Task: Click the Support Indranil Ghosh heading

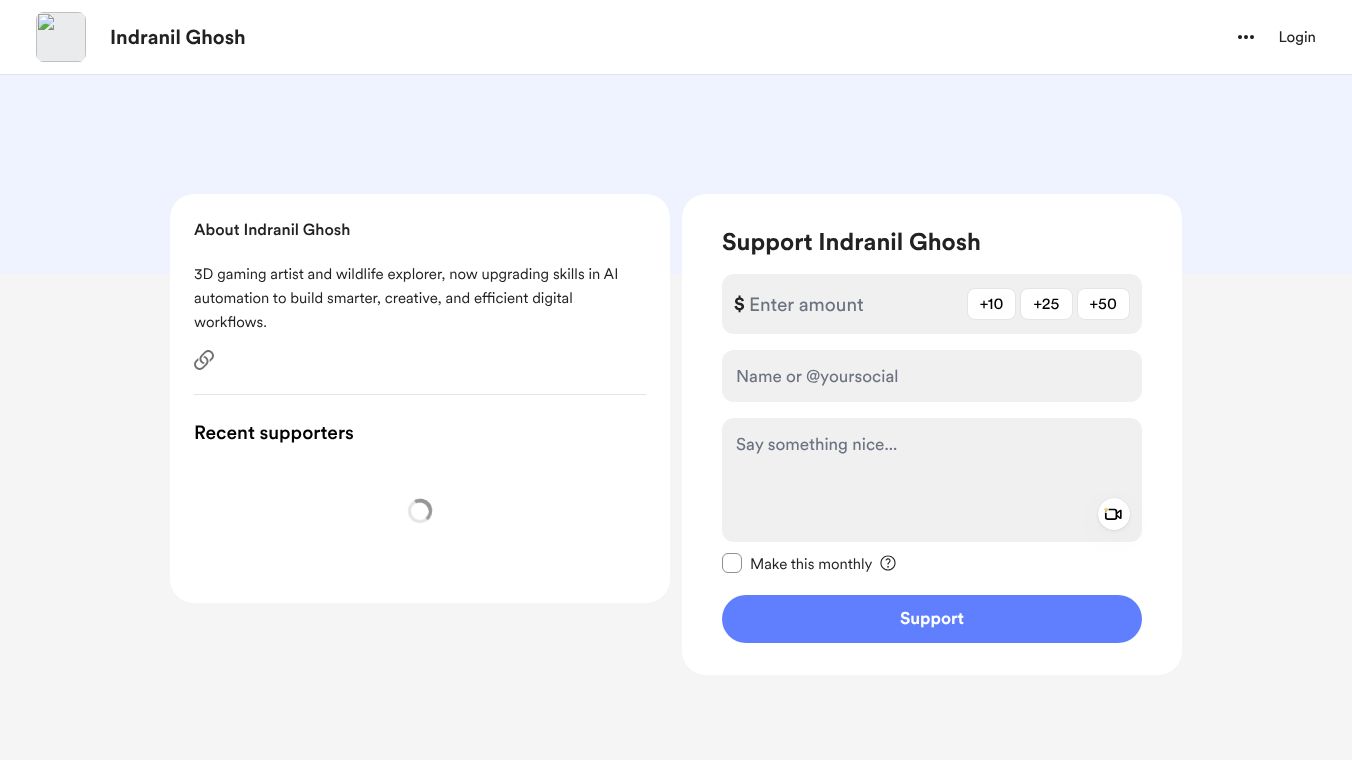Action: pyautogui.click(x=850, y=242)
